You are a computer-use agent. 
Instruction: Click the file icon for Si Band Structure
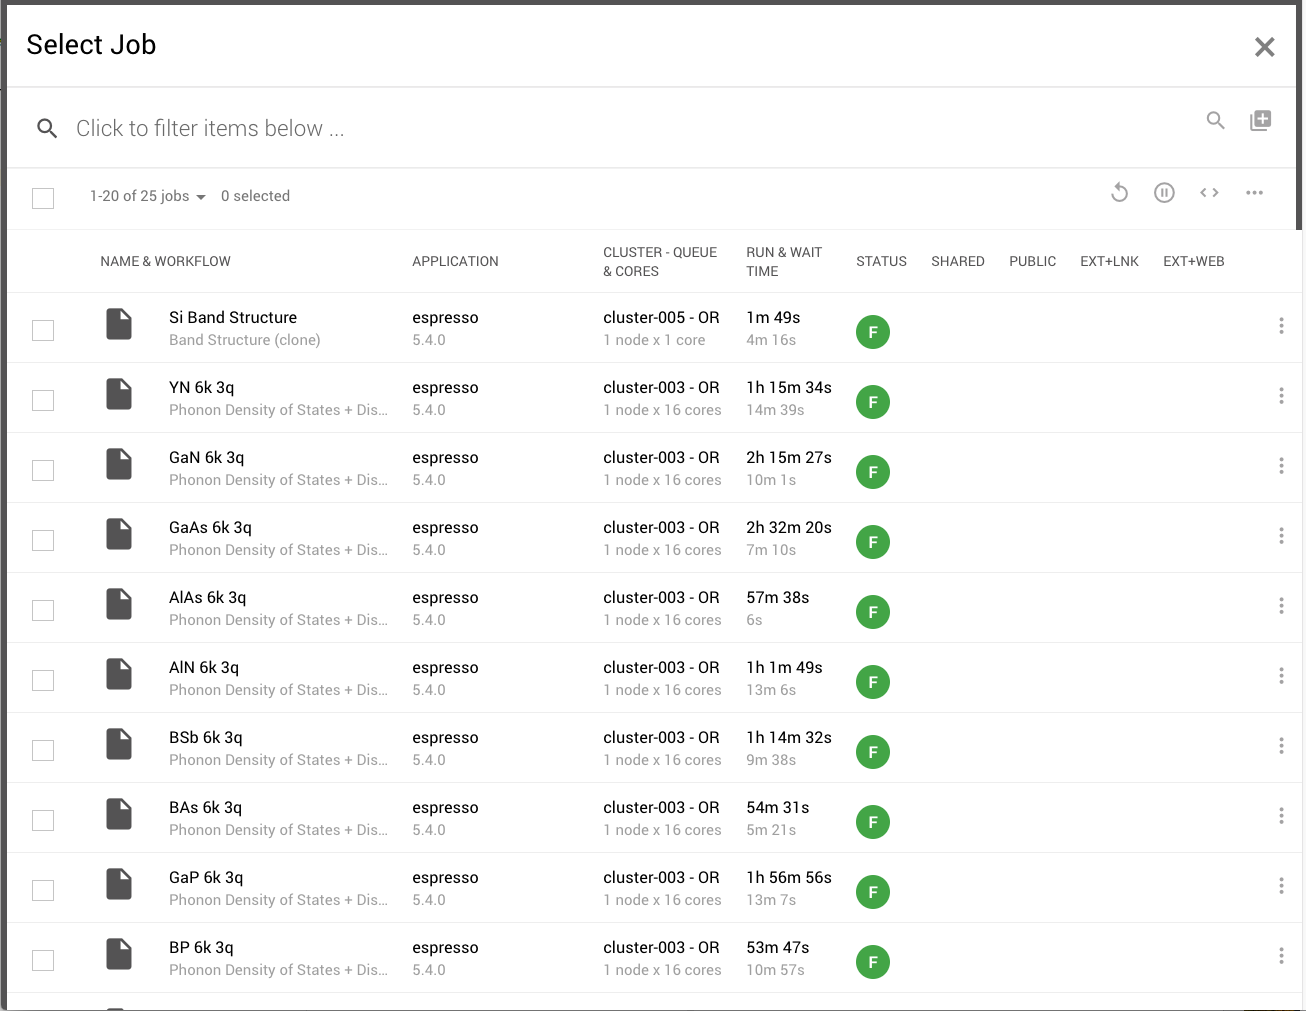(x=119, y=324)
